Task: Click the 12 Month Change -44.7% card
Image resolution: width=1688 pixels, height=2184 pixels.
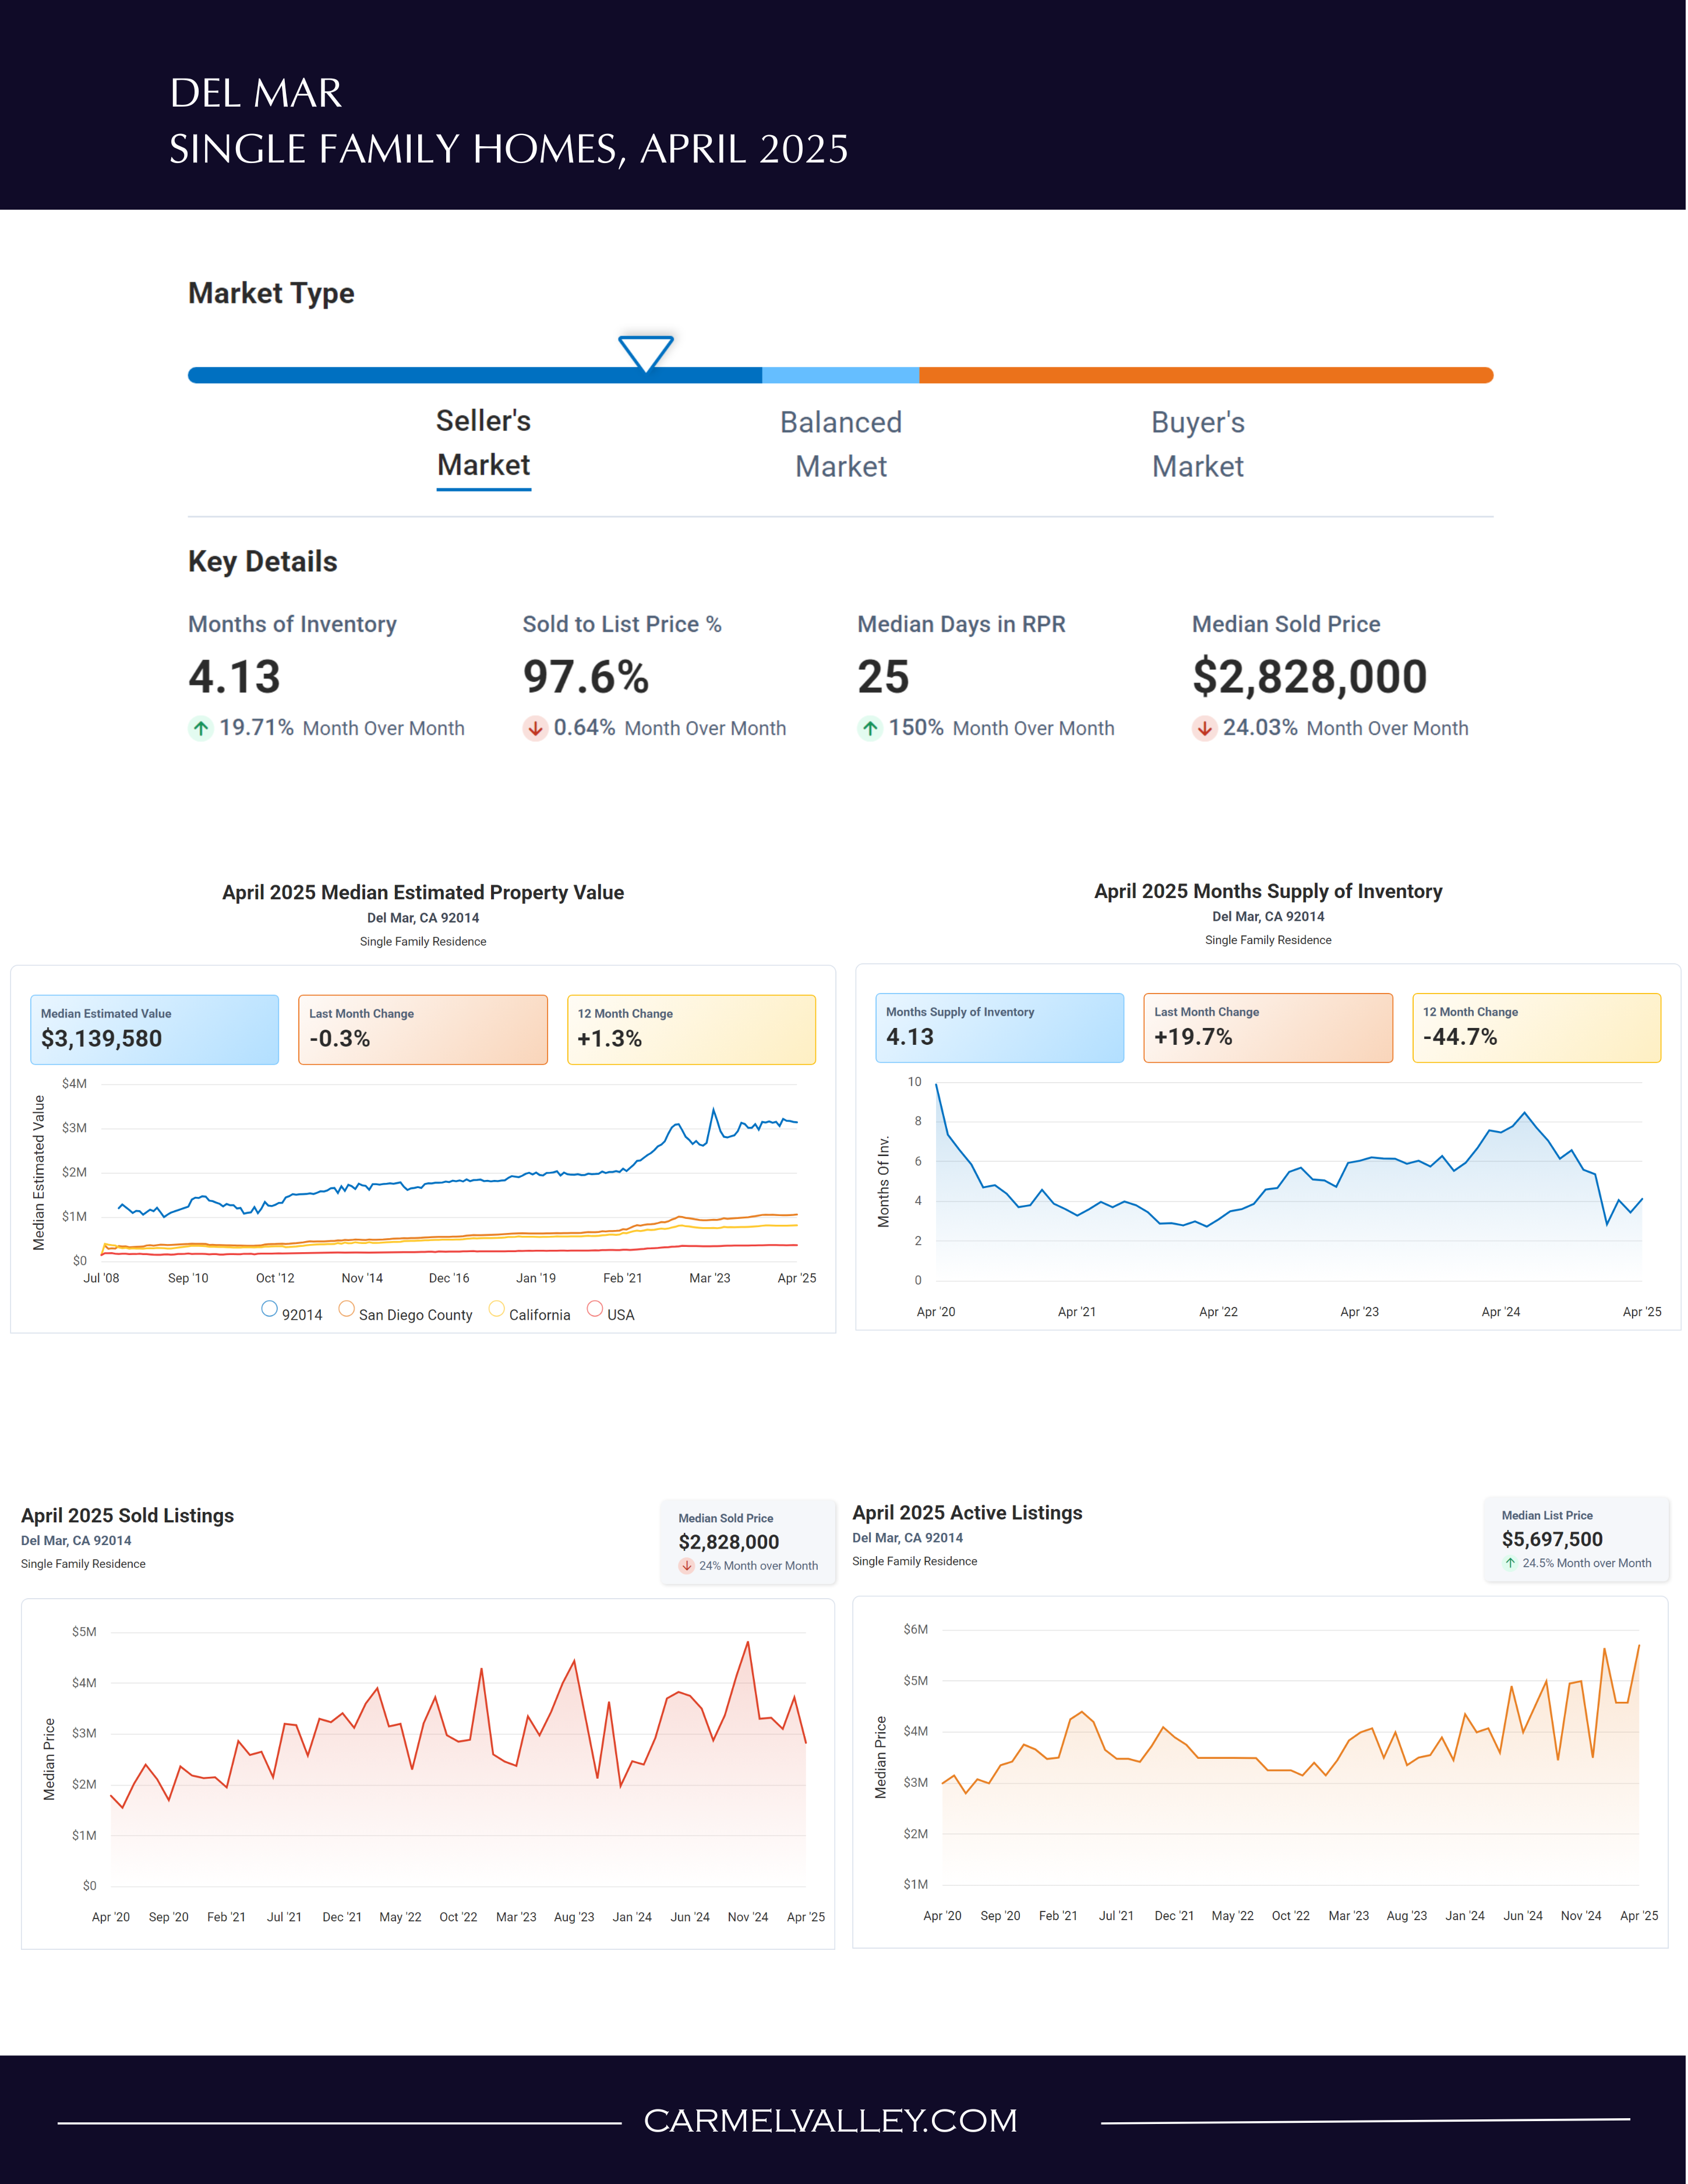Action: click(x=1536, y=1027)
